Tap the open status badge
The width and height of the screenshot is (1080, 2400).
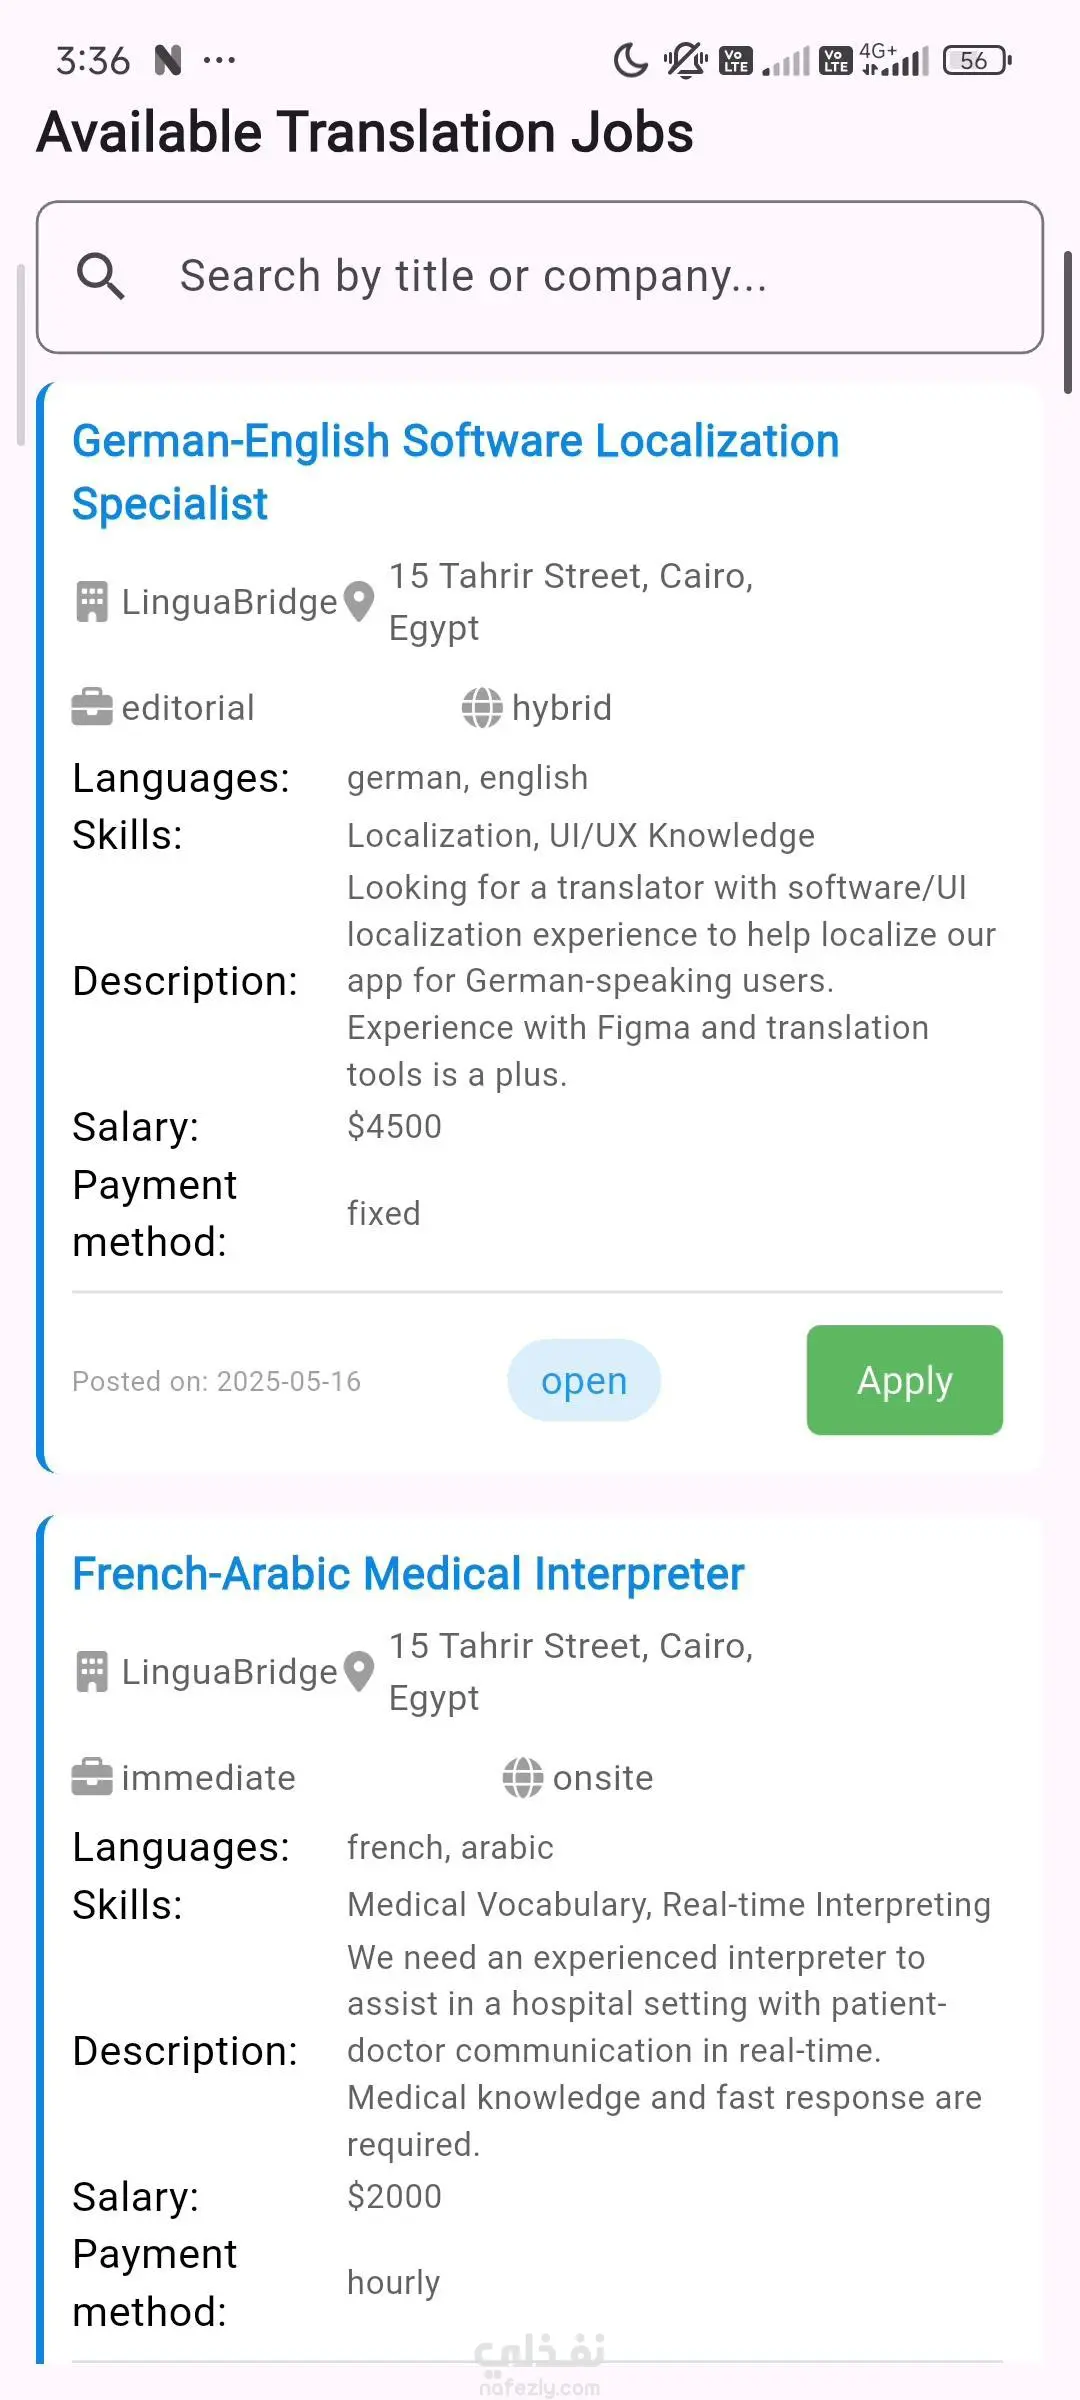point(584,1380)
